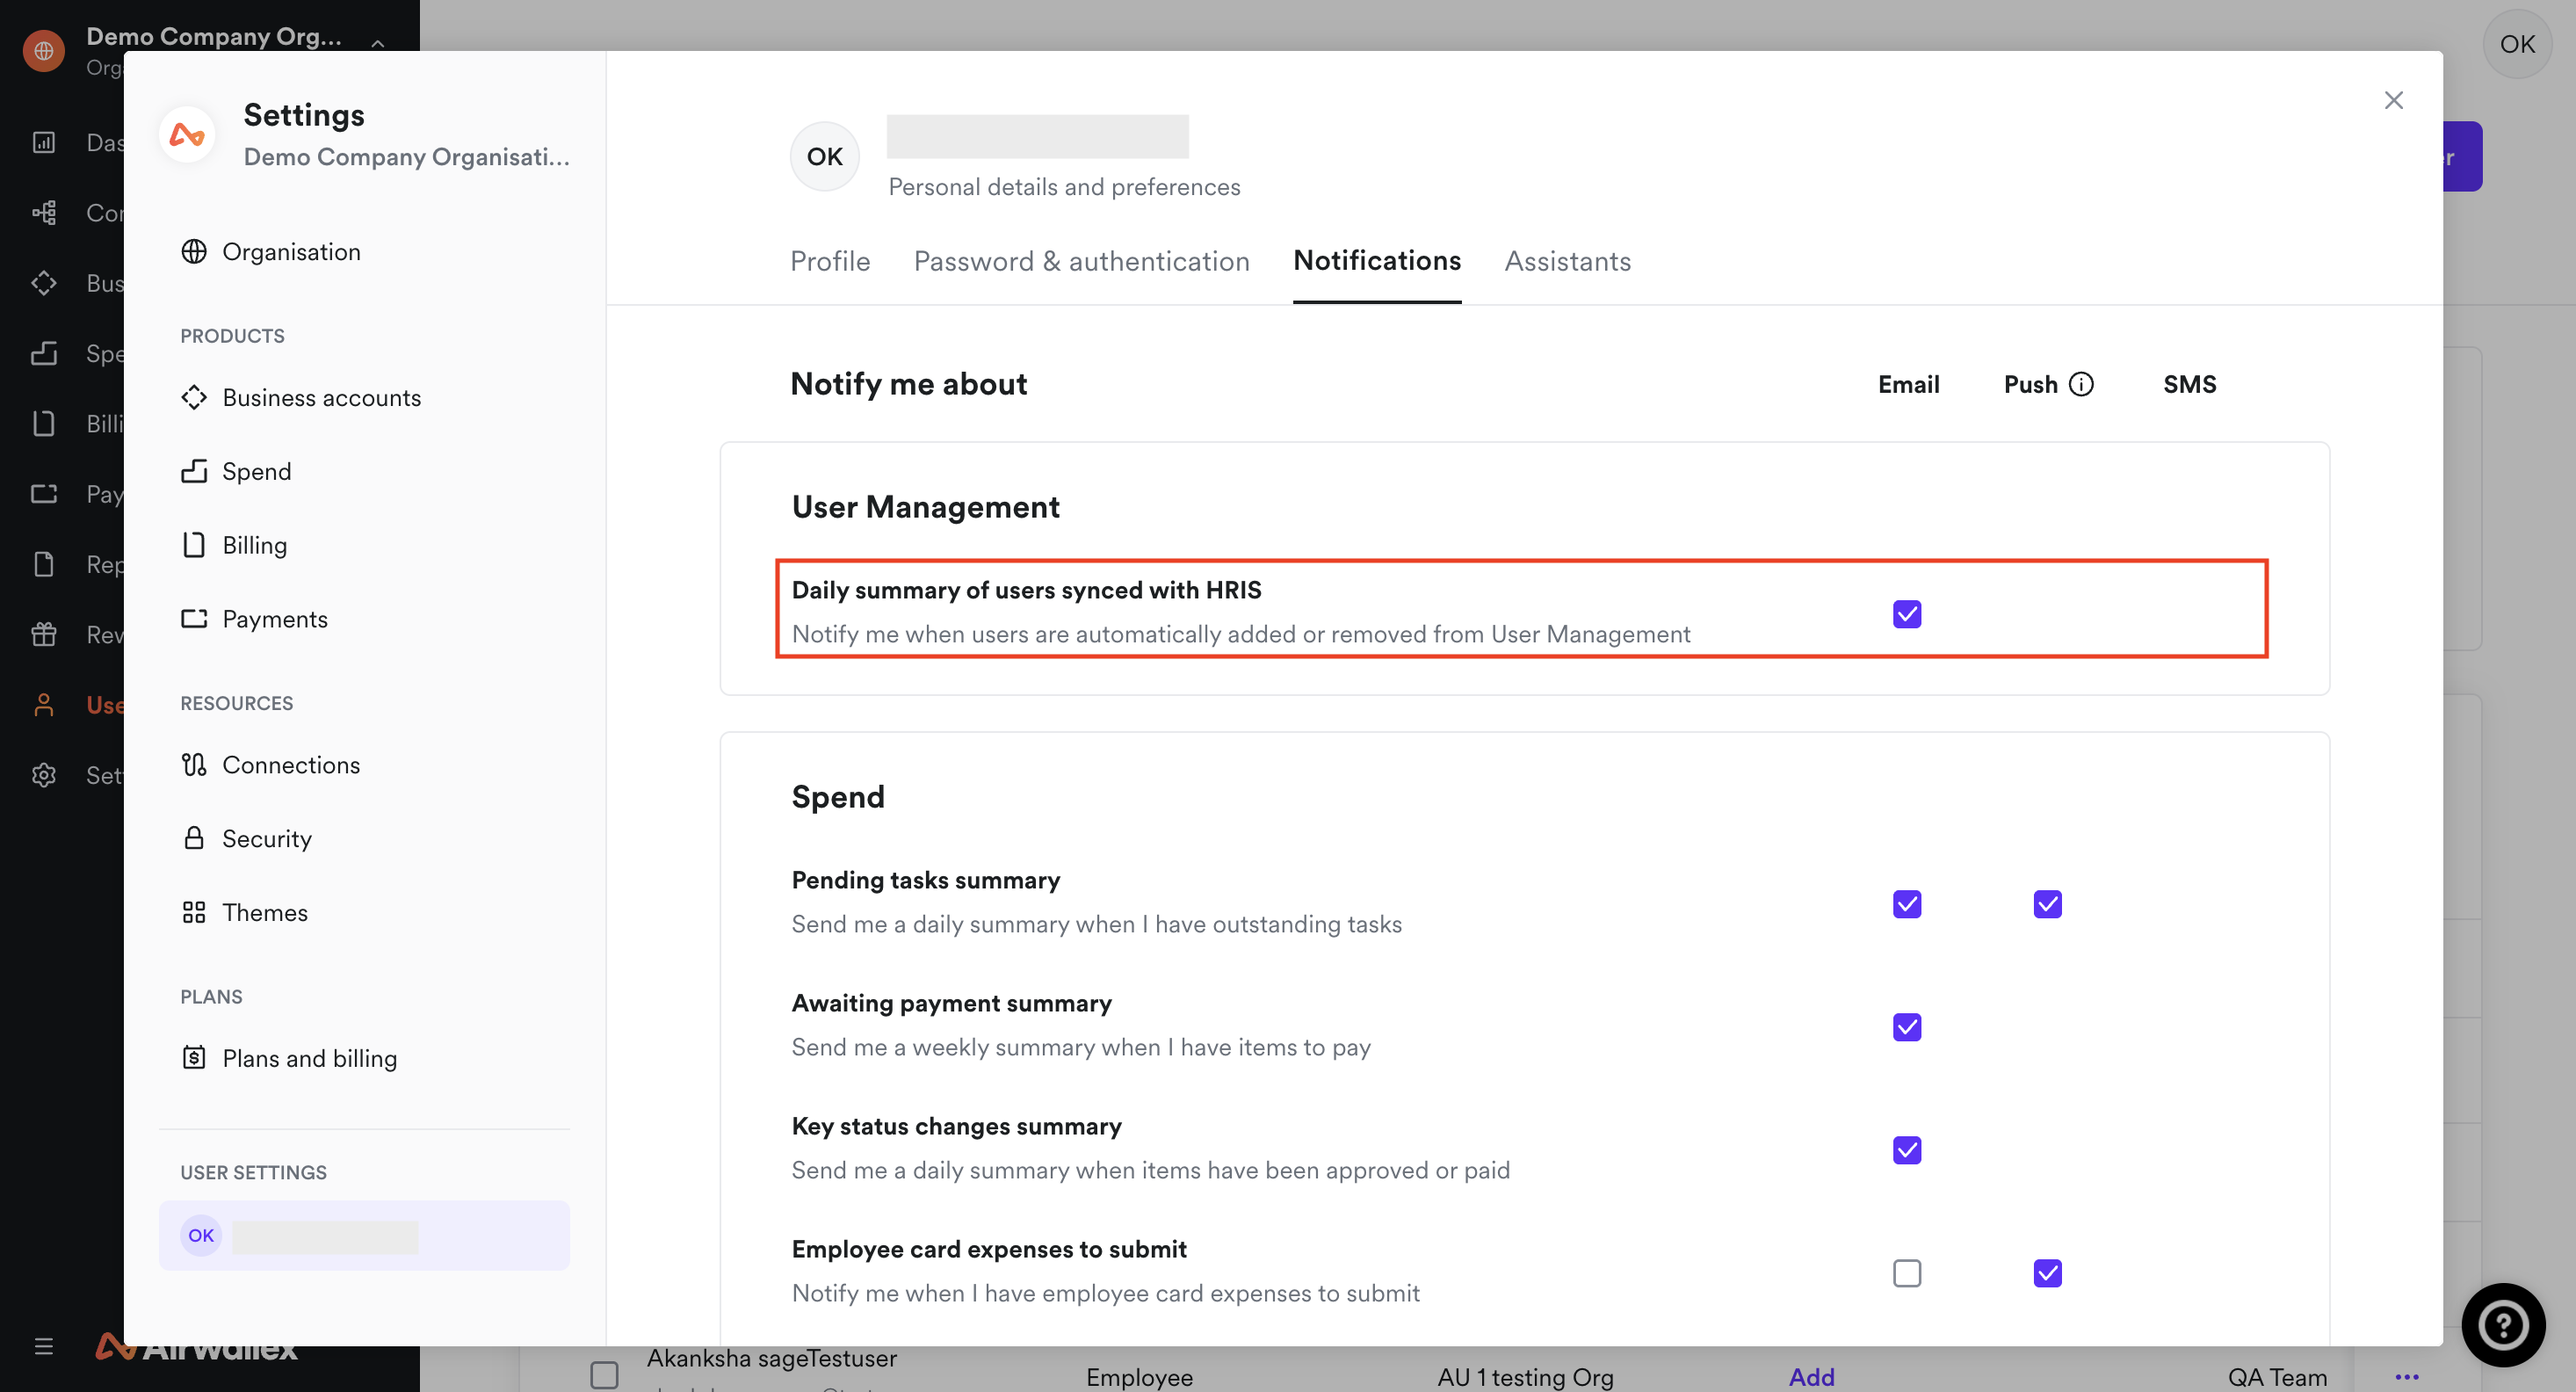Screen dimensions: 2576x1392
Task: Click the Push column header label
Action: point(2030,384)
